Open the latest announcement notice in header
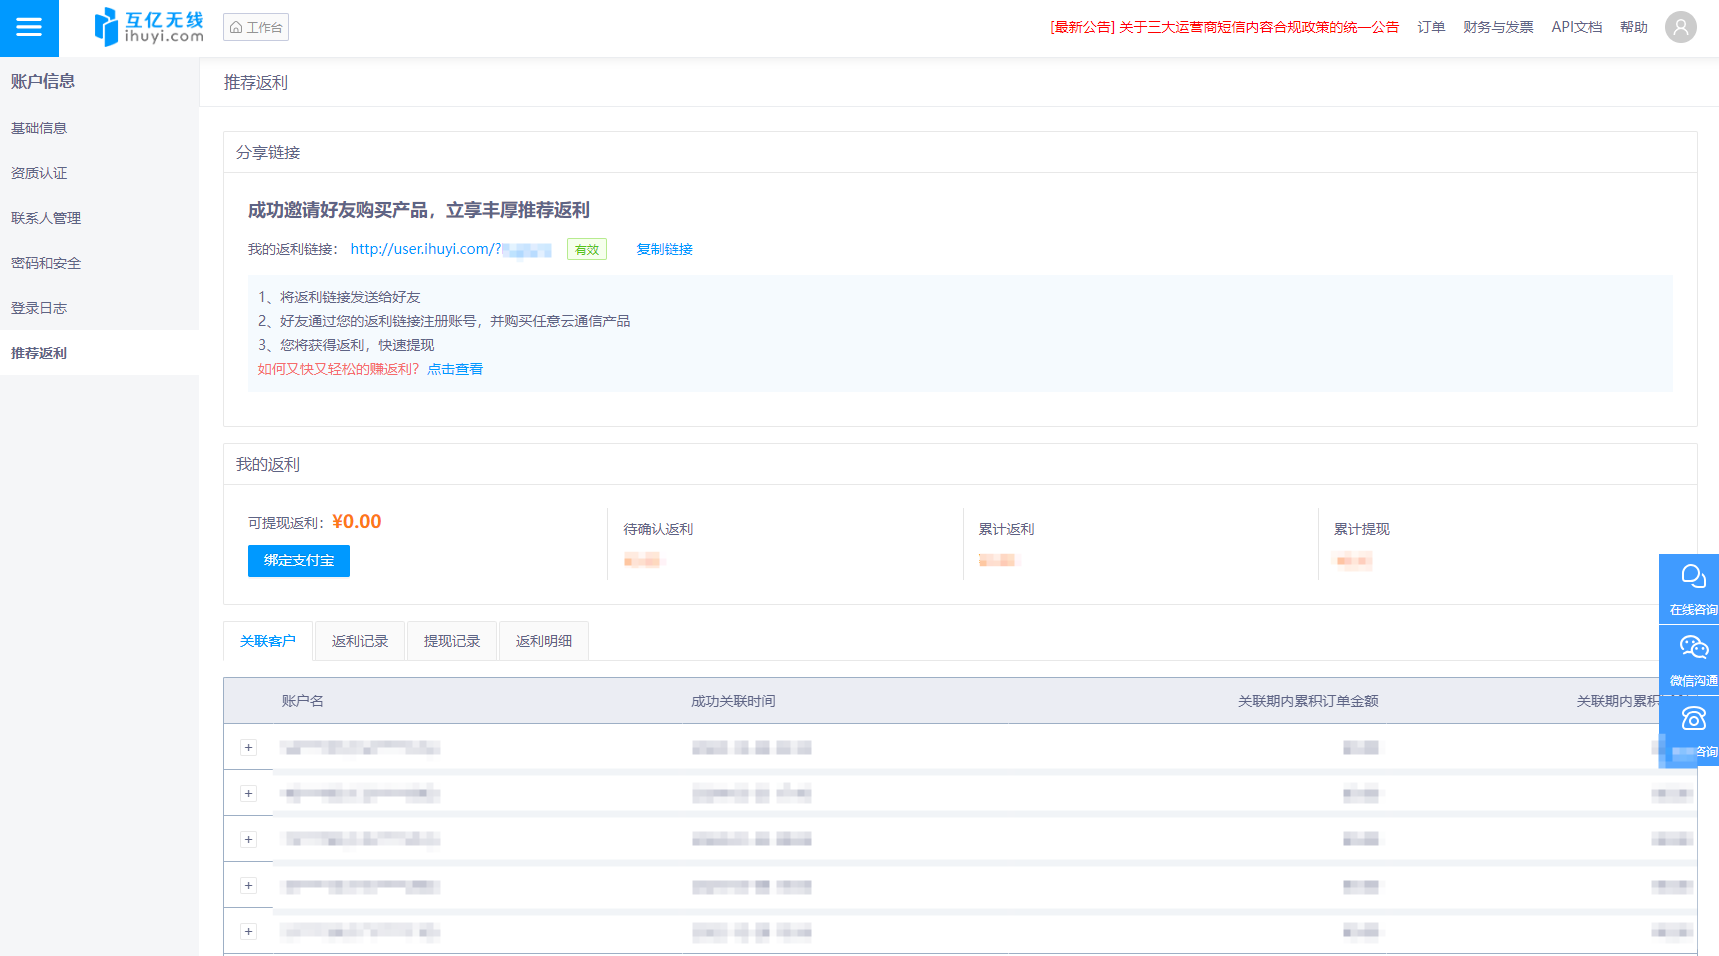The width and height of the screenshot is (1719, 956). (x=1224, y=27)
